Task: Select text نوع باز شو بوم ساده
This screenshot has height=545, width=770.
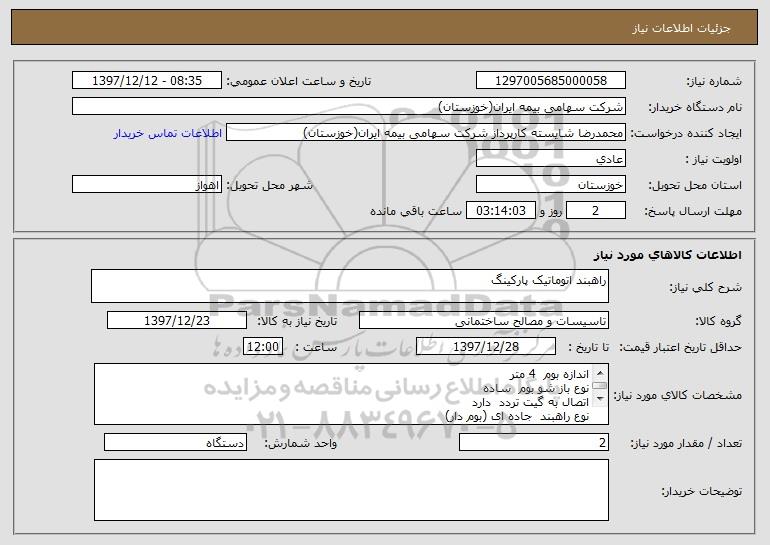Action: [536, 388]
